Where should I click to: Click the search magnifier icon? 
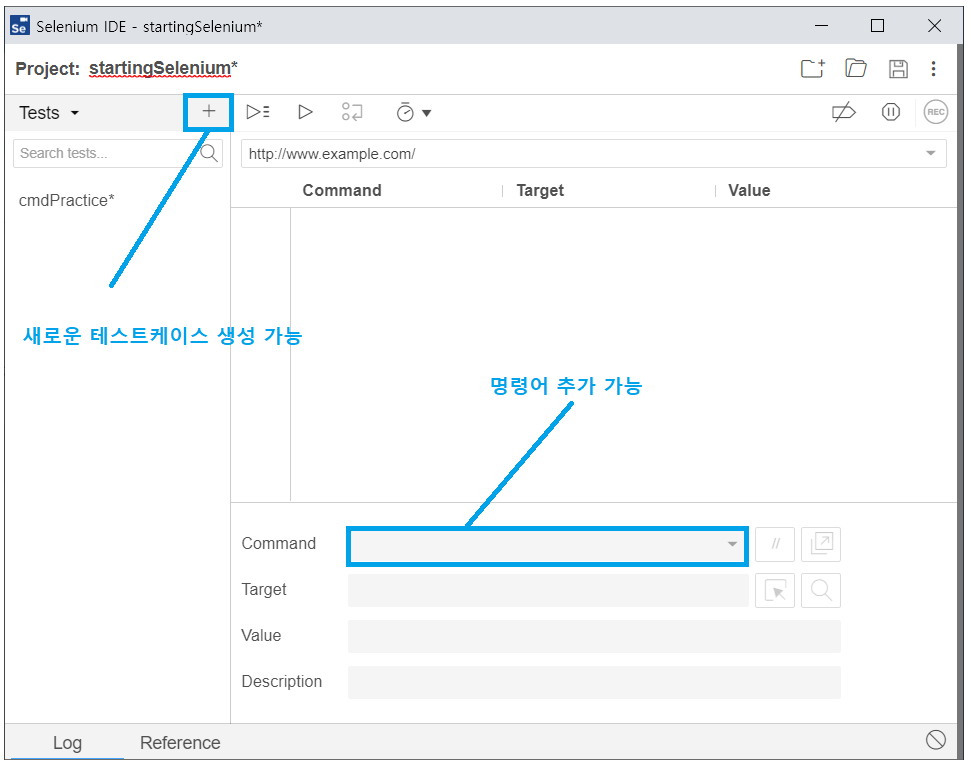(x=209, y=153)
